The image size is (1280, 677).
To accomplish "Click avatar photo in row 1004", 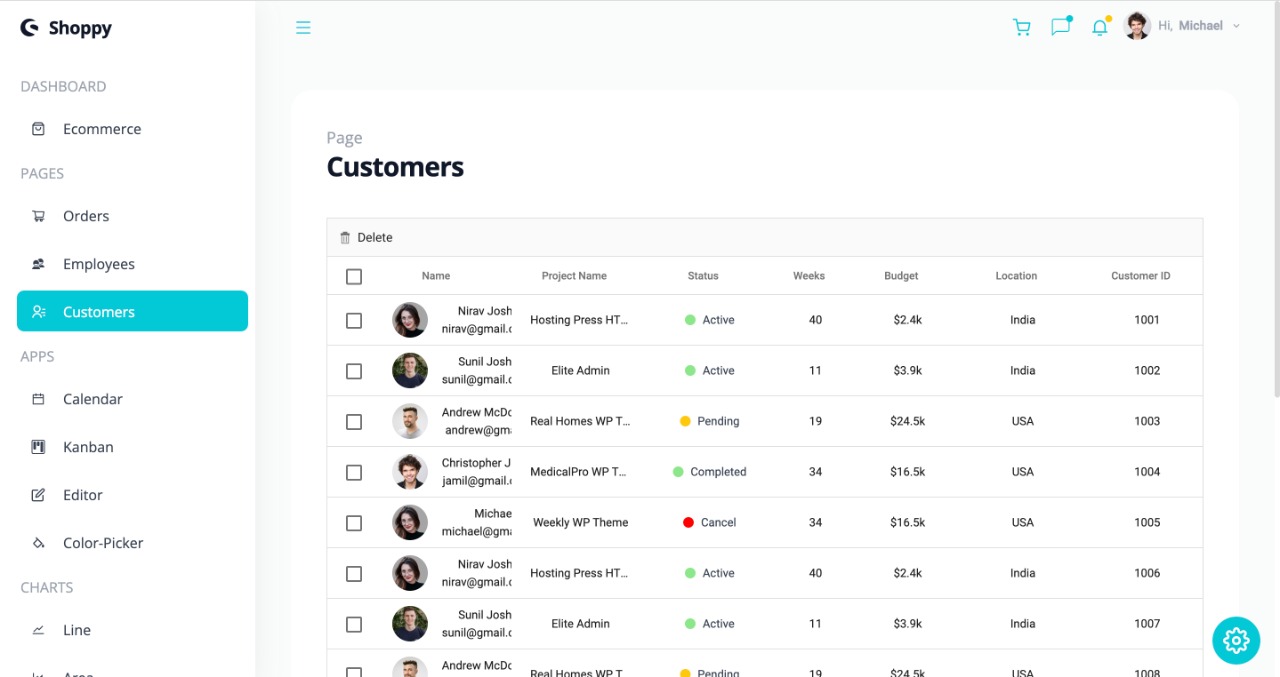I will (410, 472).
